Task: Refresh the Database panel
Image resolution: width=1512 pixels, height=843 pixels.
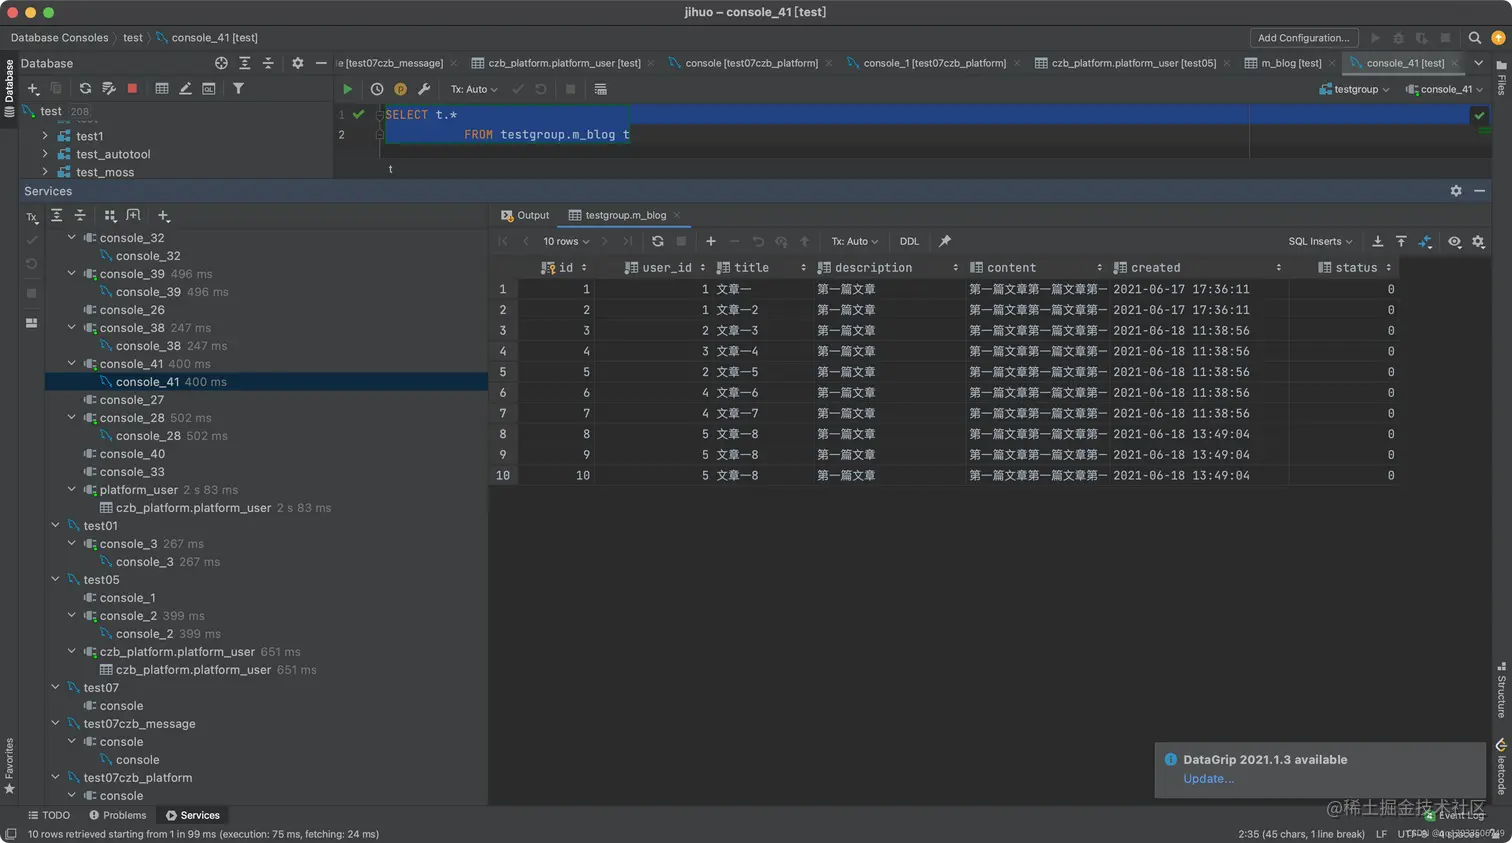Action: 85,89
